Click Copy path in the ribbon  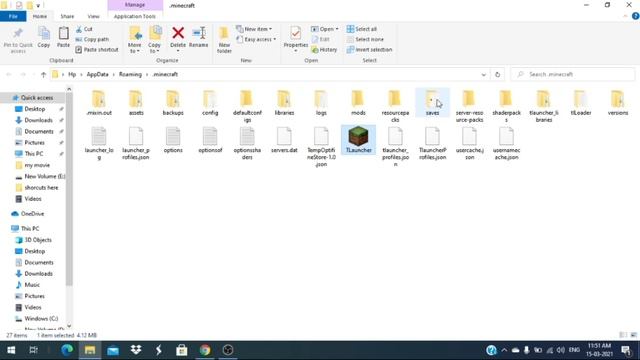tap(92, 39)
